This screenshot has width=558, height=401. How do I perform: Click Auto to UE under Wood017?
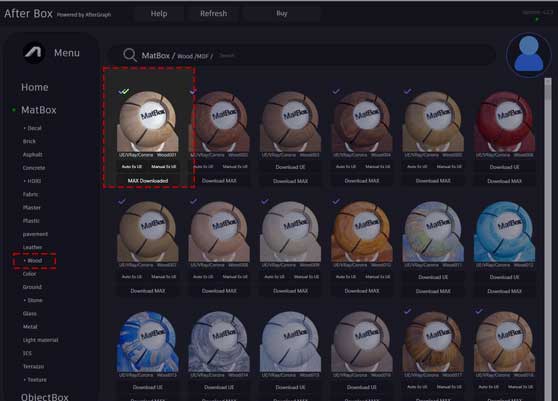(x=417, y=387)
